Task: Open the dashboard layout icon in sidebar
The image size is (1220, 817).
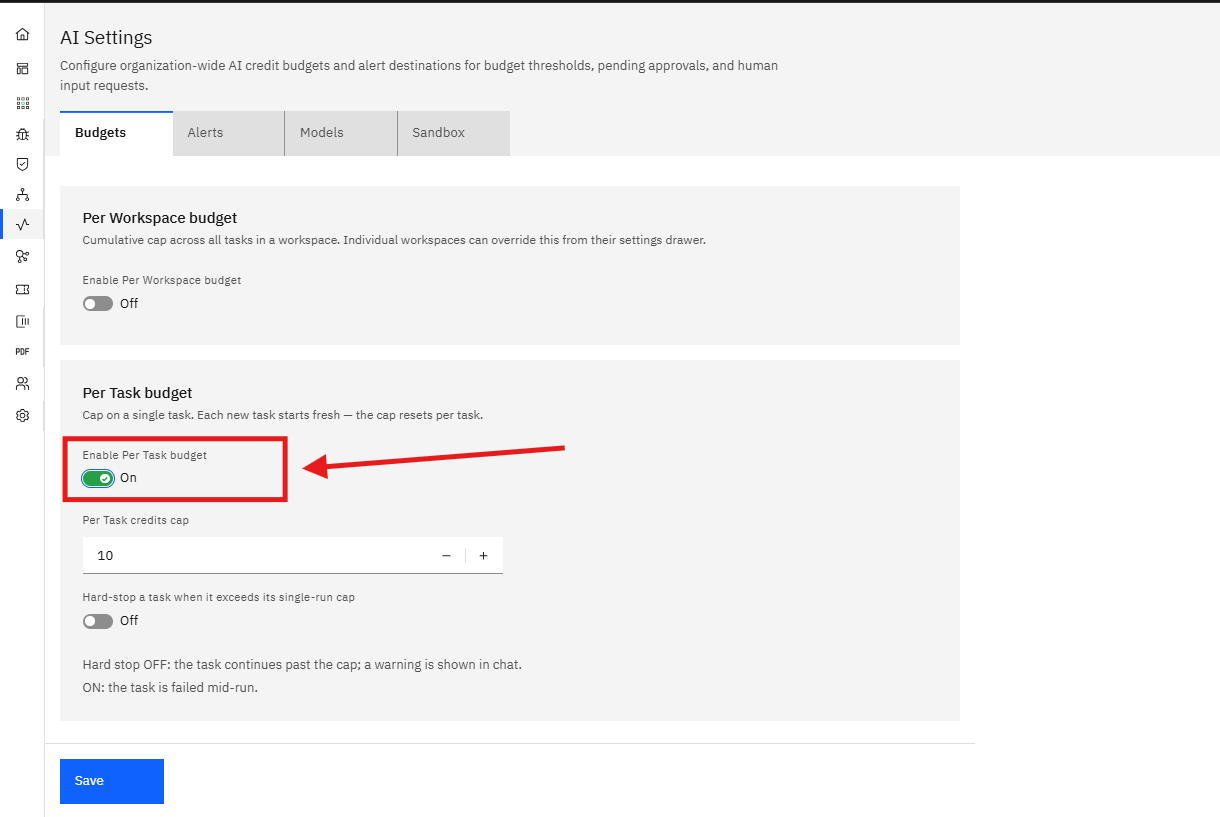Action: (x=22, y=69)
